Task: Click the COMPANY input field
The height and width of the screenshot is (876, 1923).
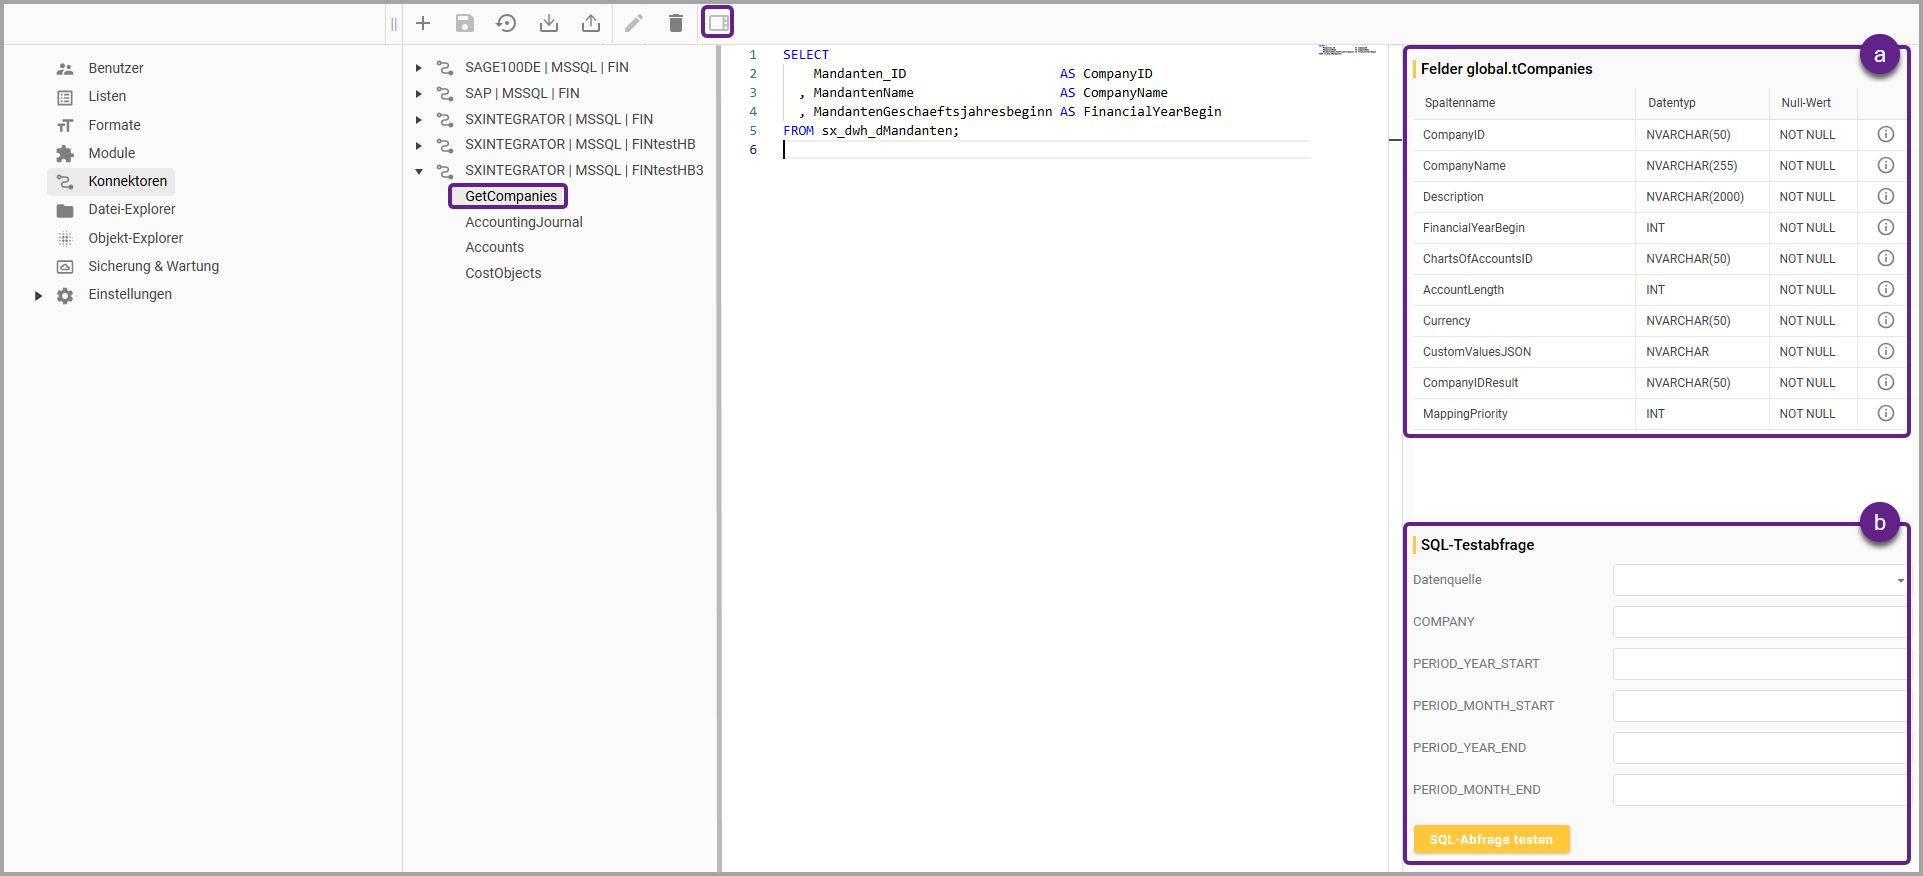Action: [1759, 622]
